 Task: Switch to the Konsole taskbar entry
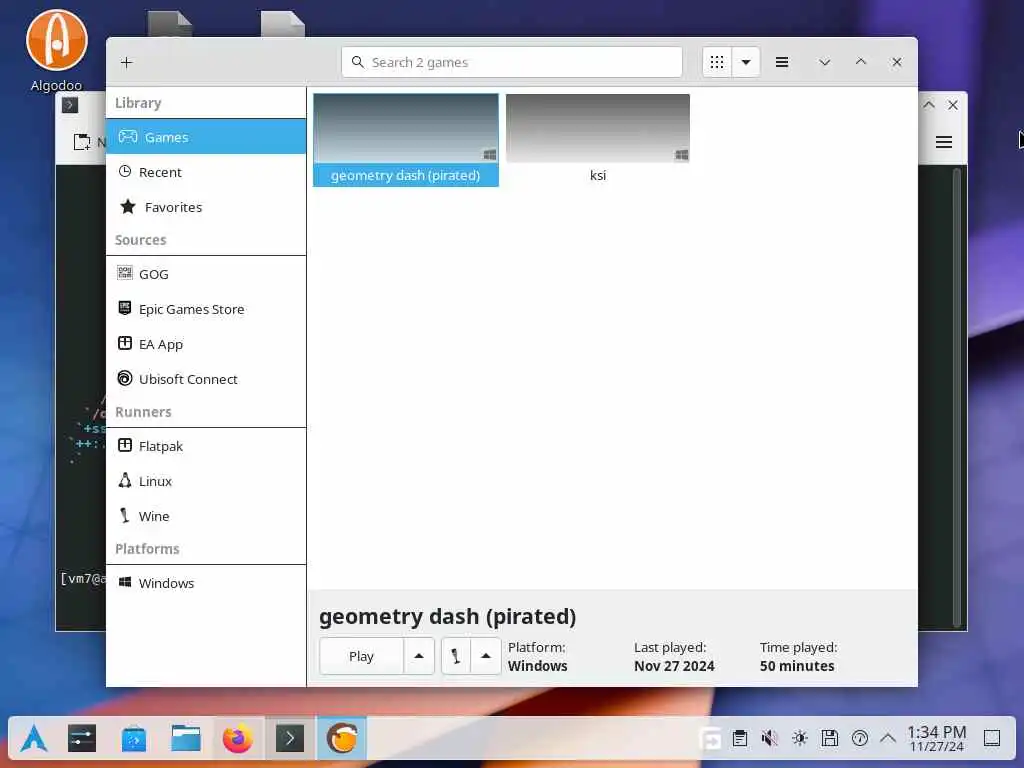(x=290, y=739)
